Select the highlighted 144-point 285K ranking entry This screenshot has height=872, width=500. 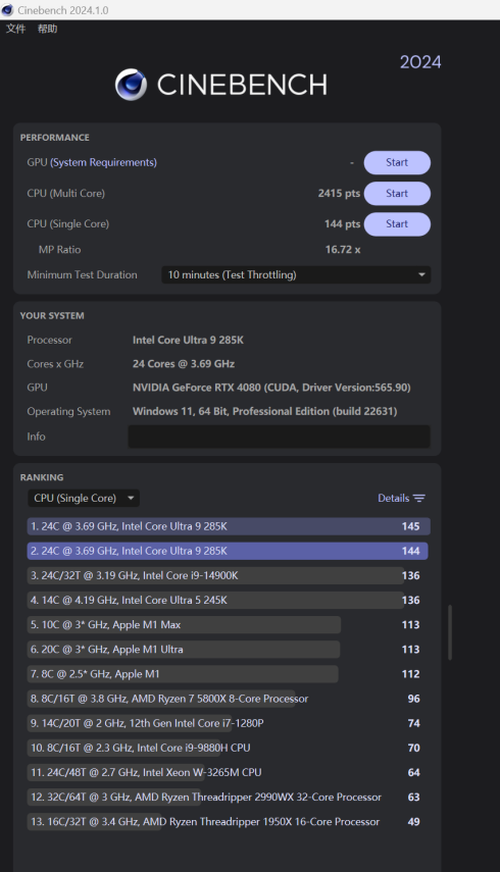point(229,551)
